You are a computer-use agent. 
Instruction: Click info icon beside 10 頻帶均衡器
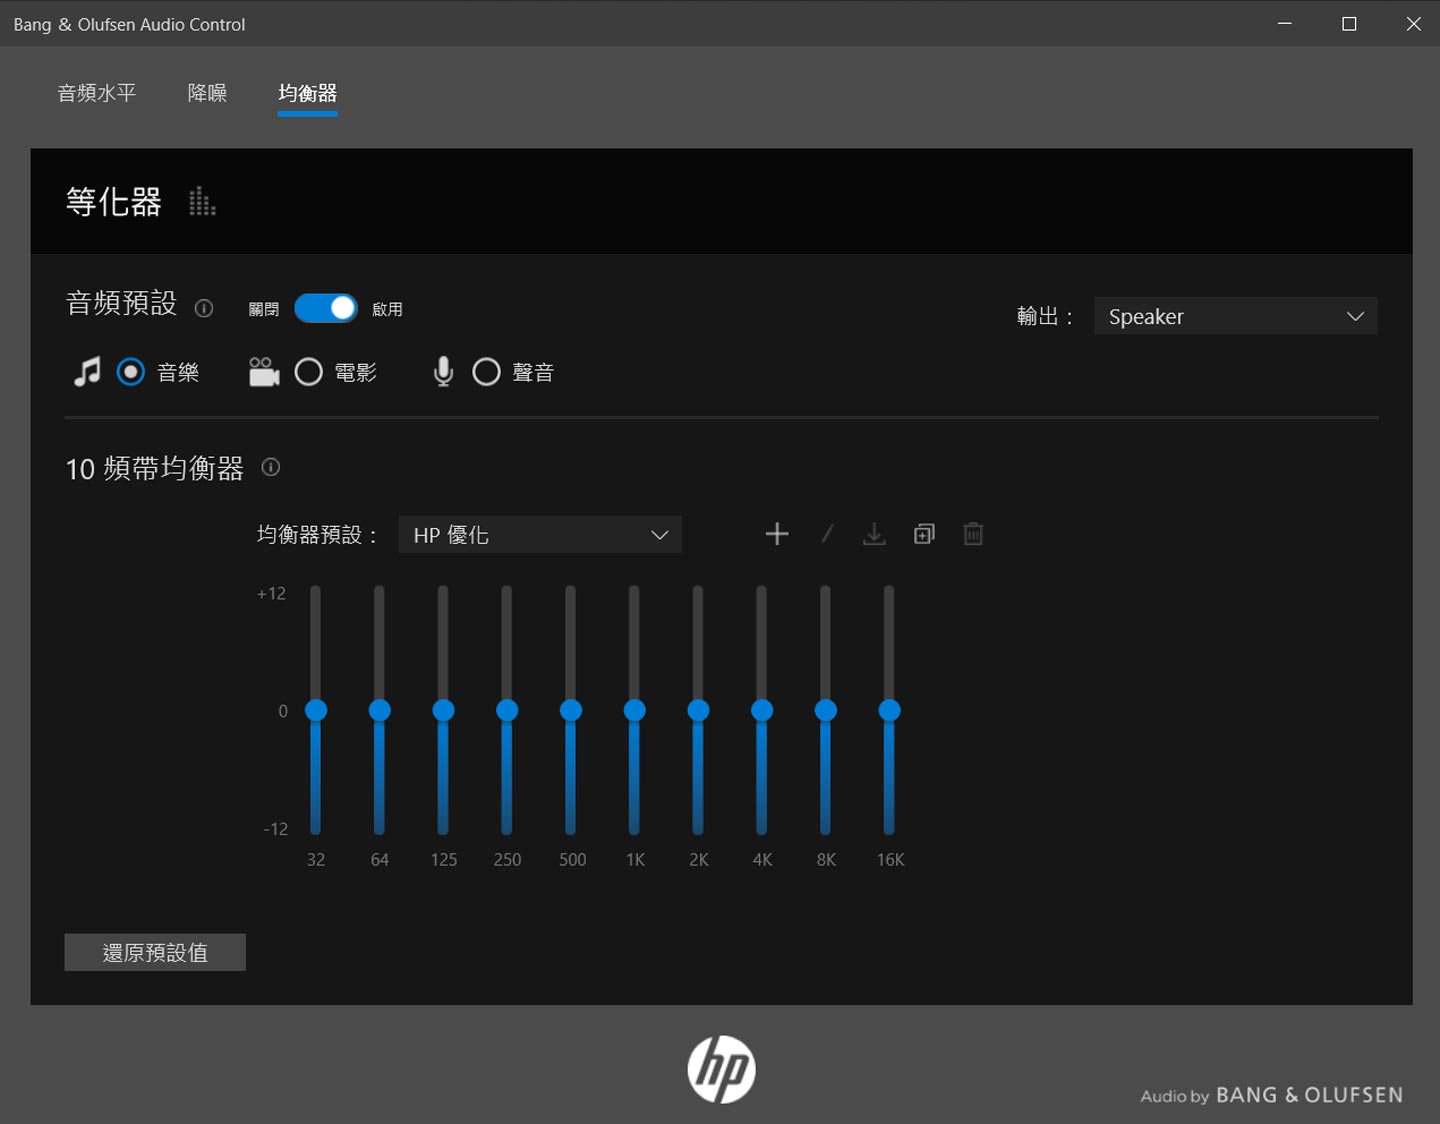pyautogui.click(x=271, y=467)
